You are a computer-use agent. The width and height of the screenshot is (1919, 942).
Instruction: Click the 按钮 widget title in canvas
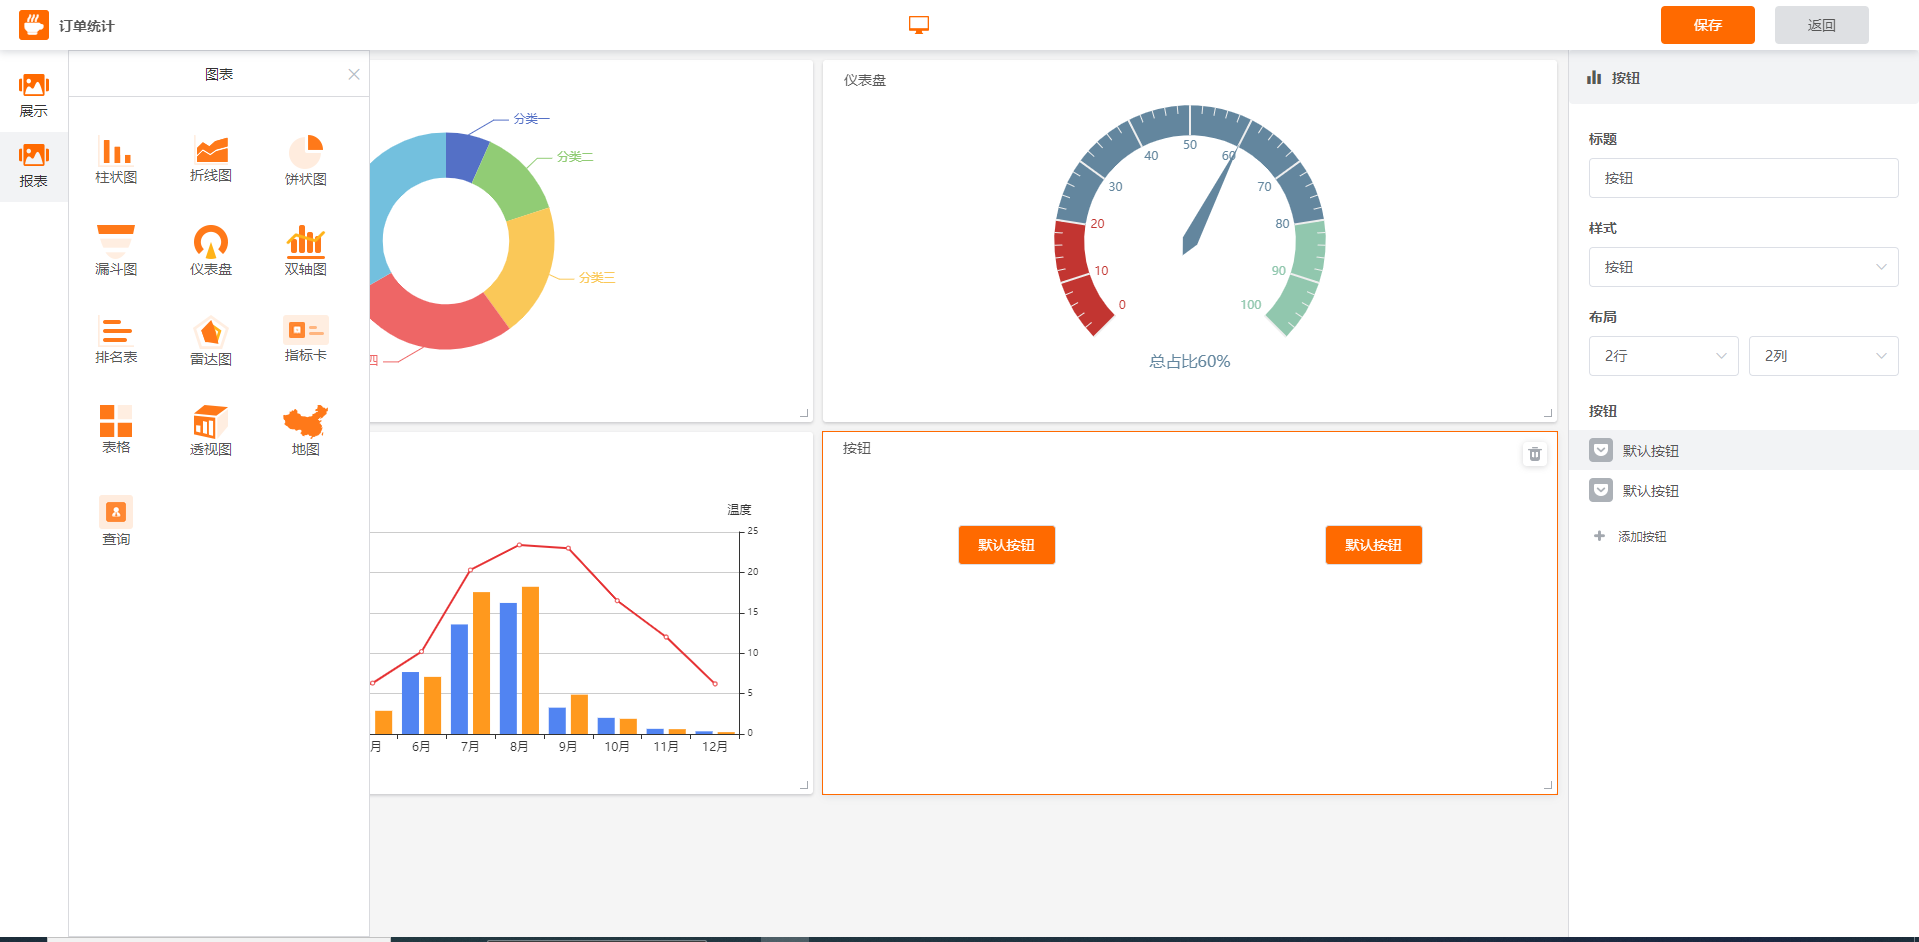click(x=857, y=448)
